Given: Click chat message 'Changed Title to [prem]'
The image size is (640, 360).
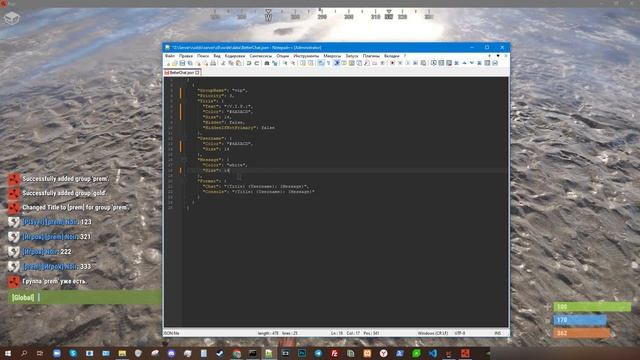Looking at the screenshot, I should pos(76,207).
